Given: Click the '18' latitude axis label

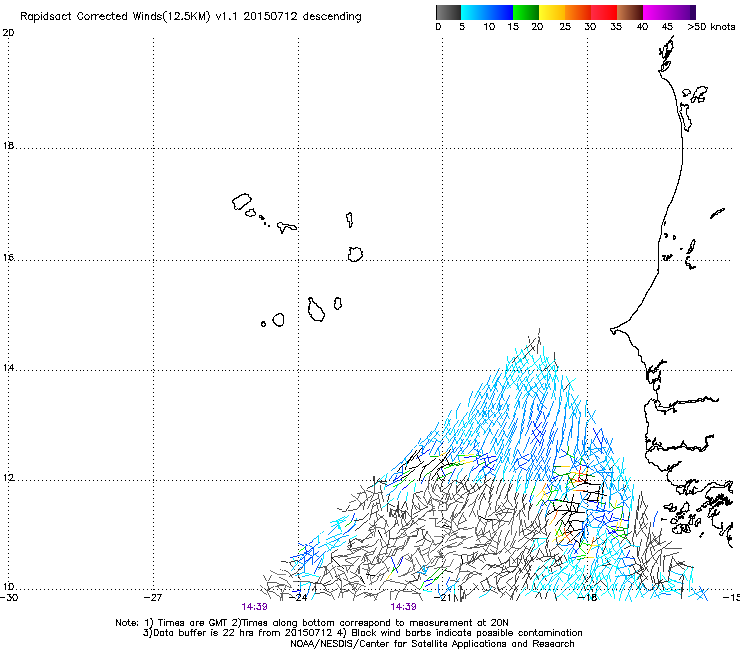Looking at the screenshot, I should [x=8, y=145].
